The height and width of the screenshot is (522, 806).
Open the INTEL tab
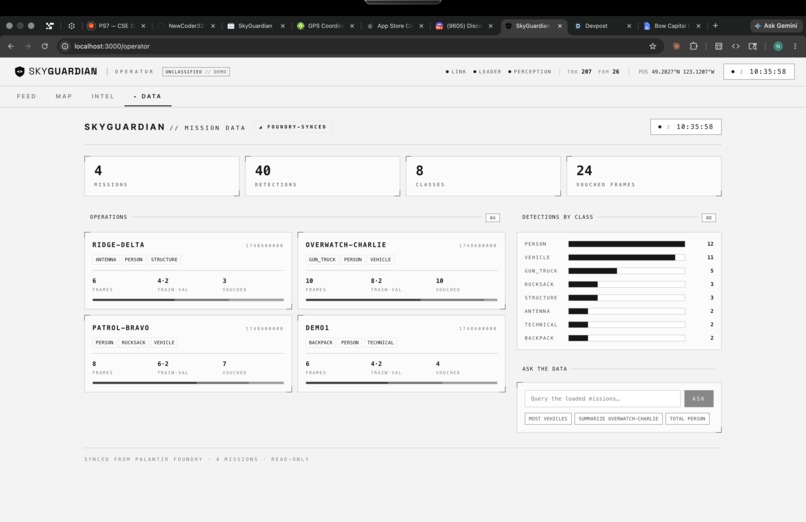click(103, 96)
